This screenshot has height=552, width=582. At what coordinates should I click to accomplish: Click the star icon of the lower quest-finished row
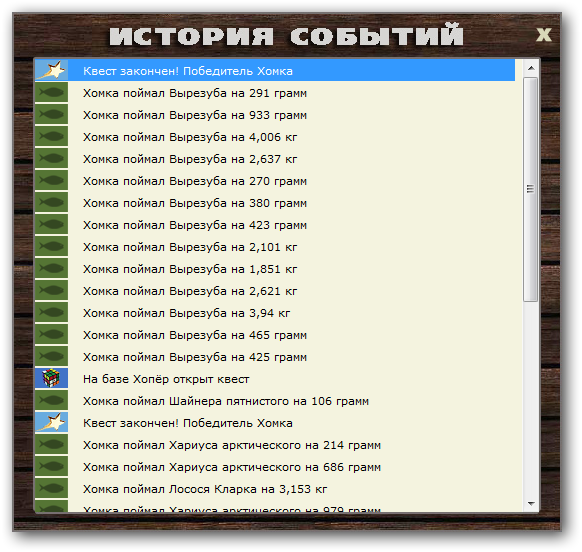click(x=52, y=422)
